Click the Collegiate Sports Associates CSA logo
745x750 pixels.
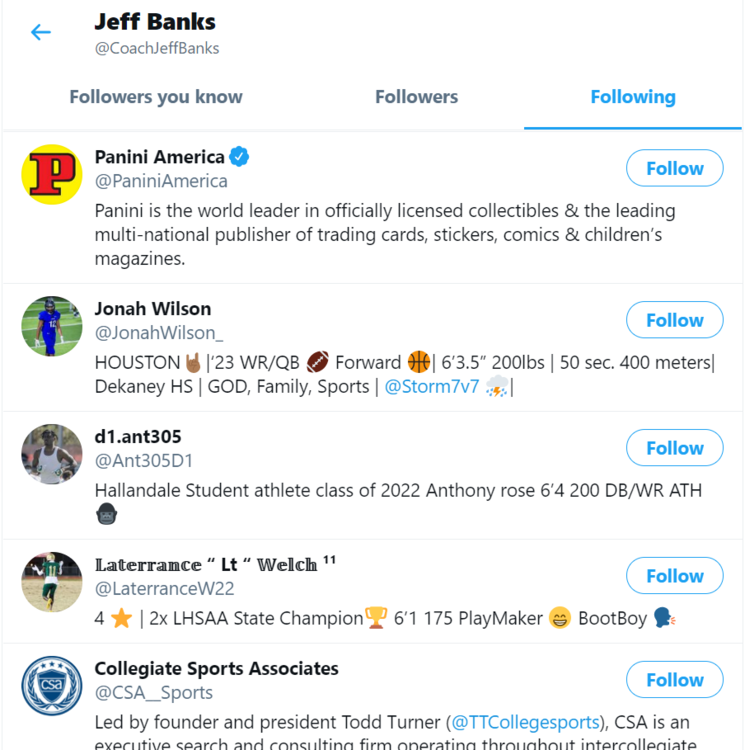click(51, 686)
